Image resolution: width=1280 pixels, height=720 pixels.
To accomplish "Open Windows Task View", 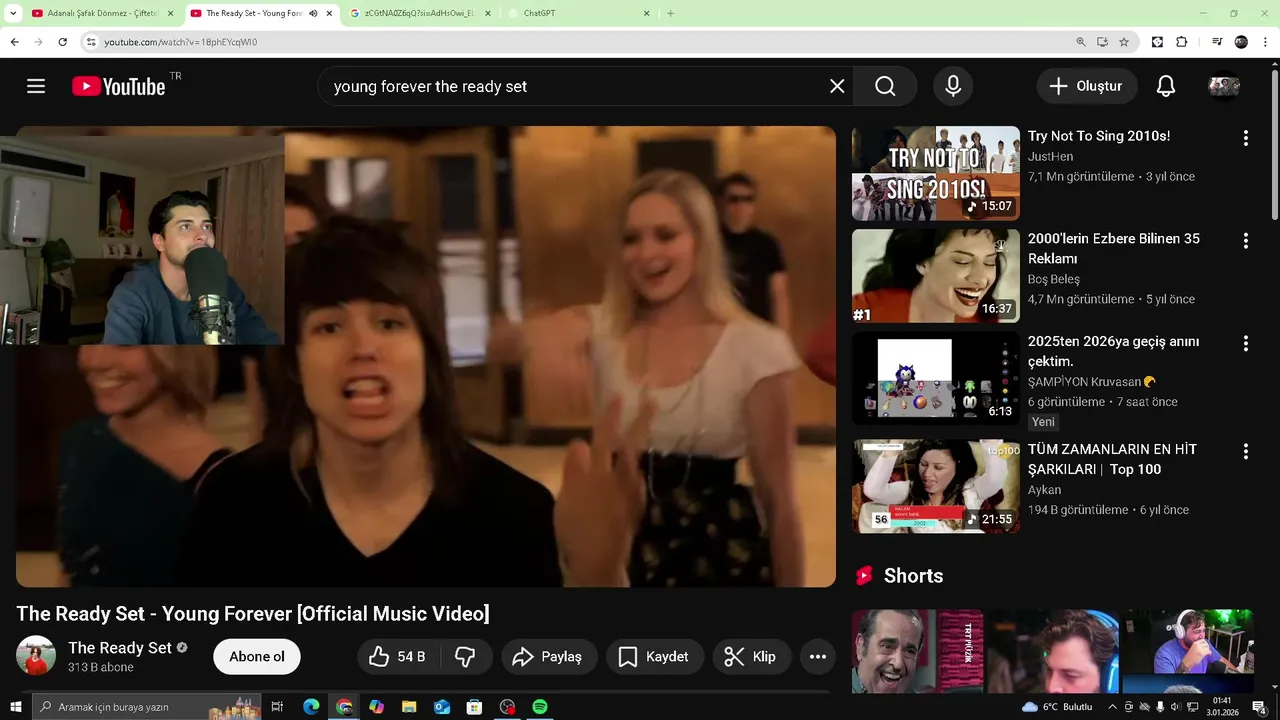I will point(278,707).
